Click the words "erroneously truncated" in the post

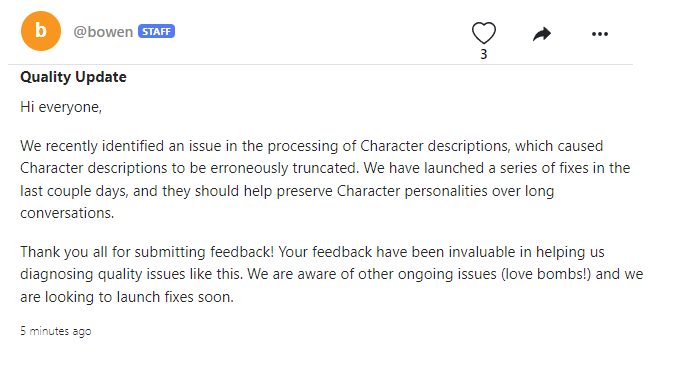click(285, 168)
